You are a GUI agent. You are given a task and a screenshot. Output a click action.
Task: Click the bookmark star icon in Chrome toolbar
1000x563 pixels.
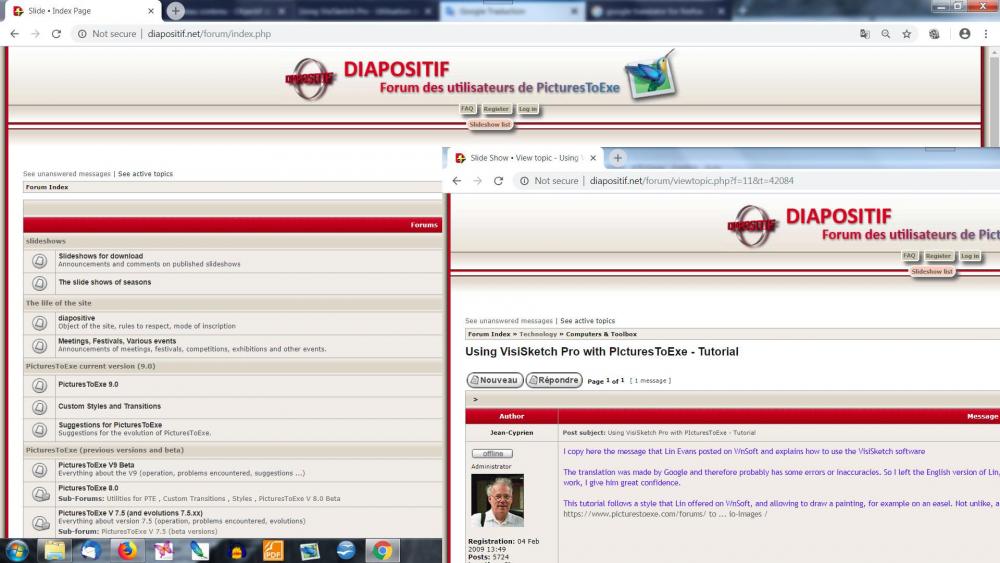(907, 34)
